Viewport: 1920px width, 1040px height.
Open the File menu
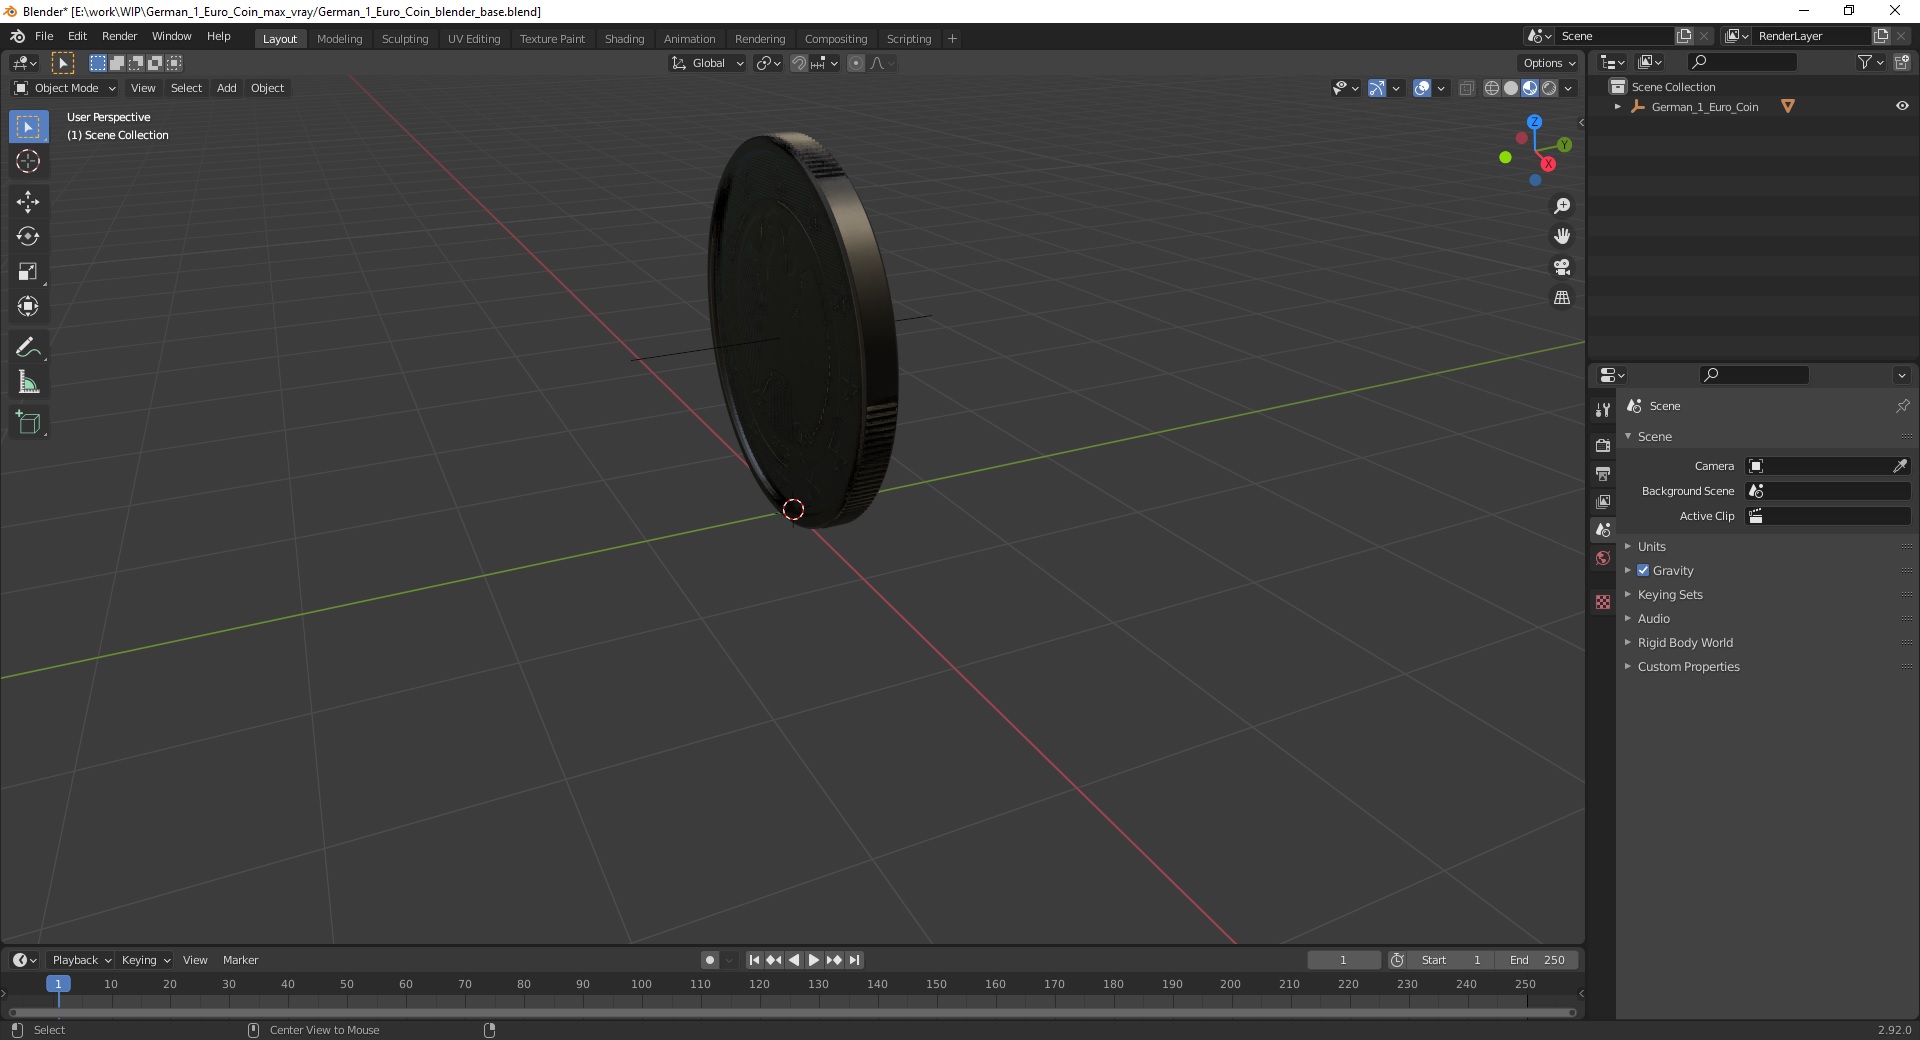click(44, 36)
